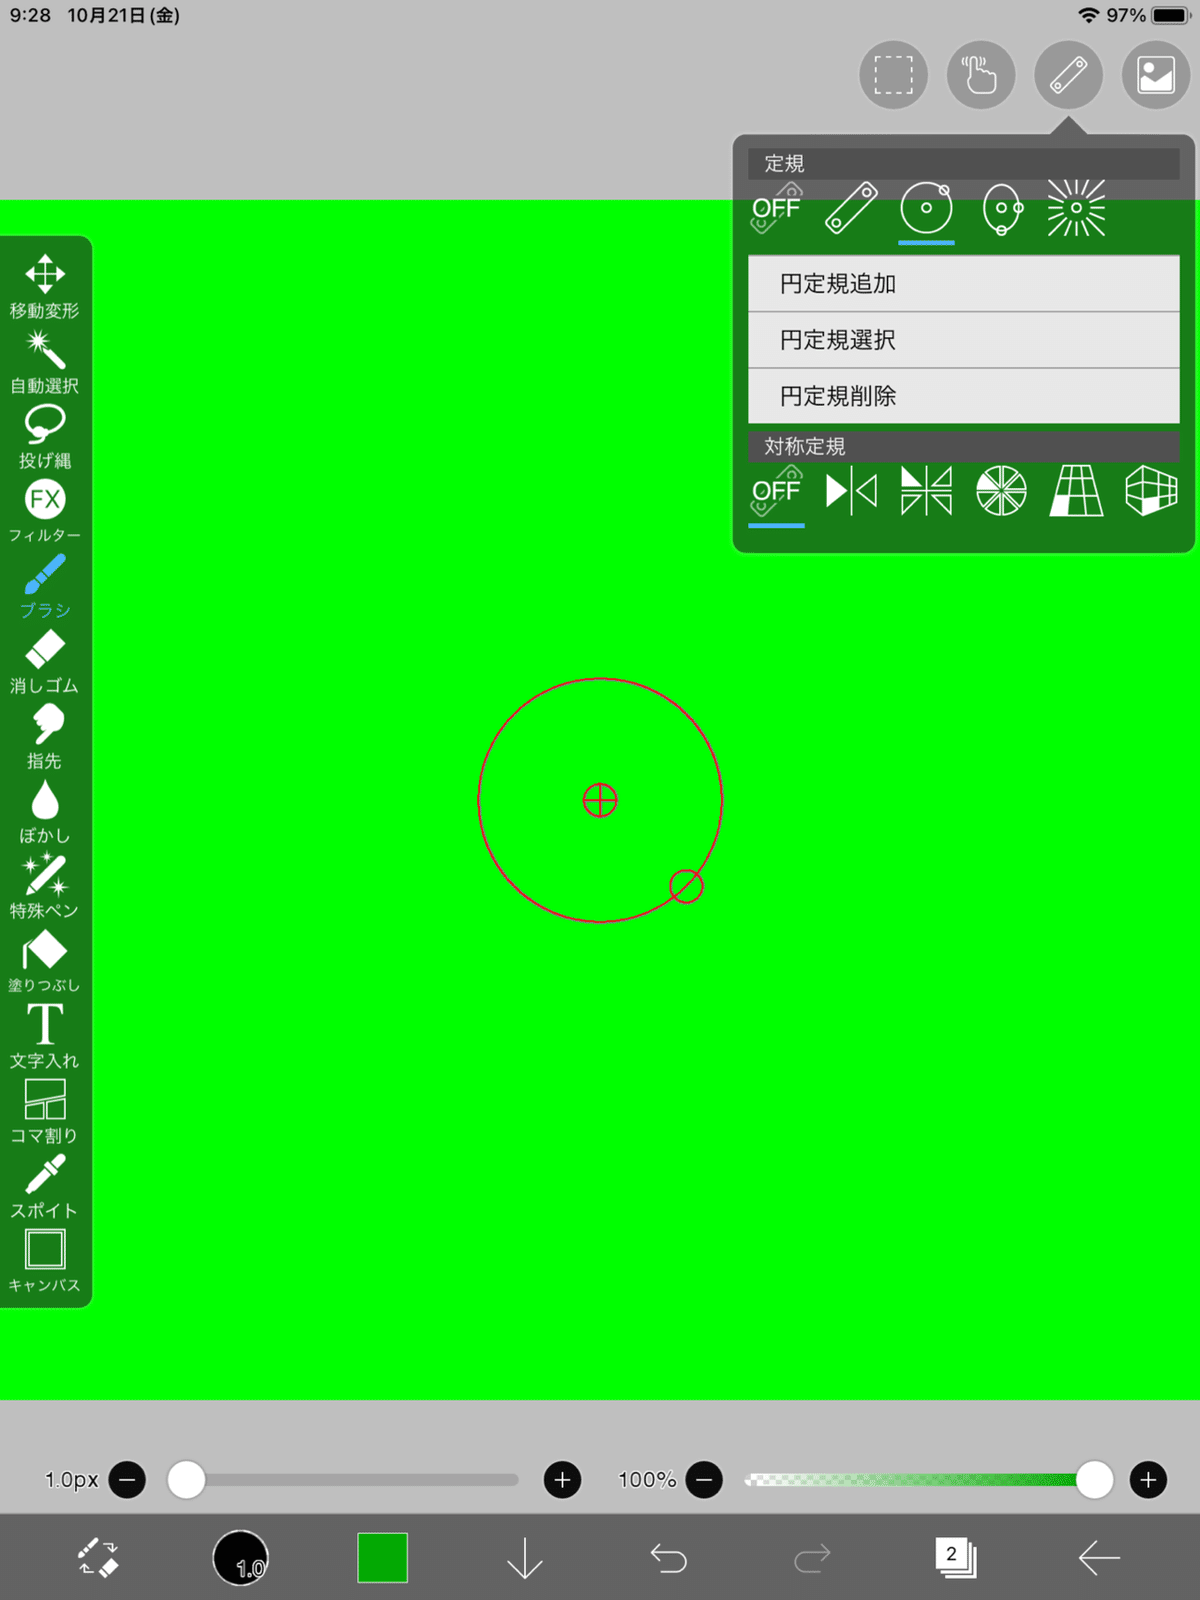Tap the 10月21日(金) date text
Image resolution: width=1200 pixels, height=1600 pixels.
[x=124, y=15]
